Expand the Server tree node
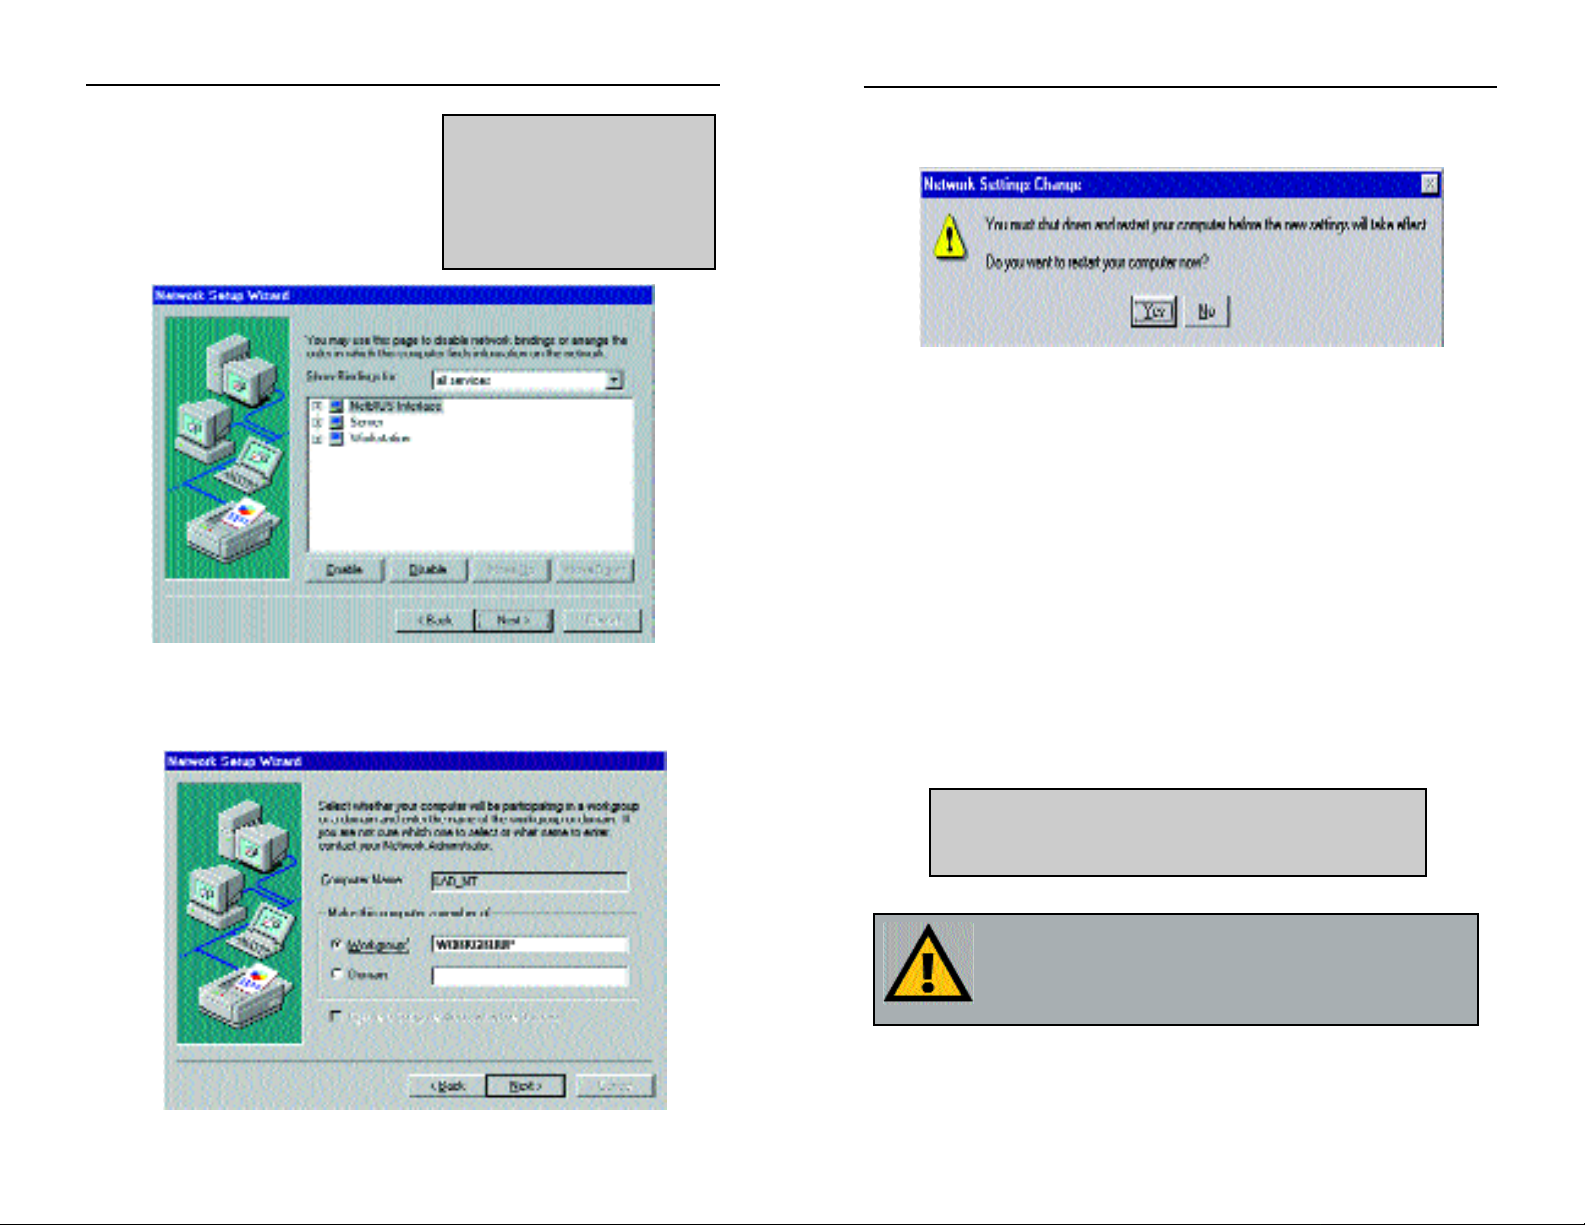 [317, 422]
